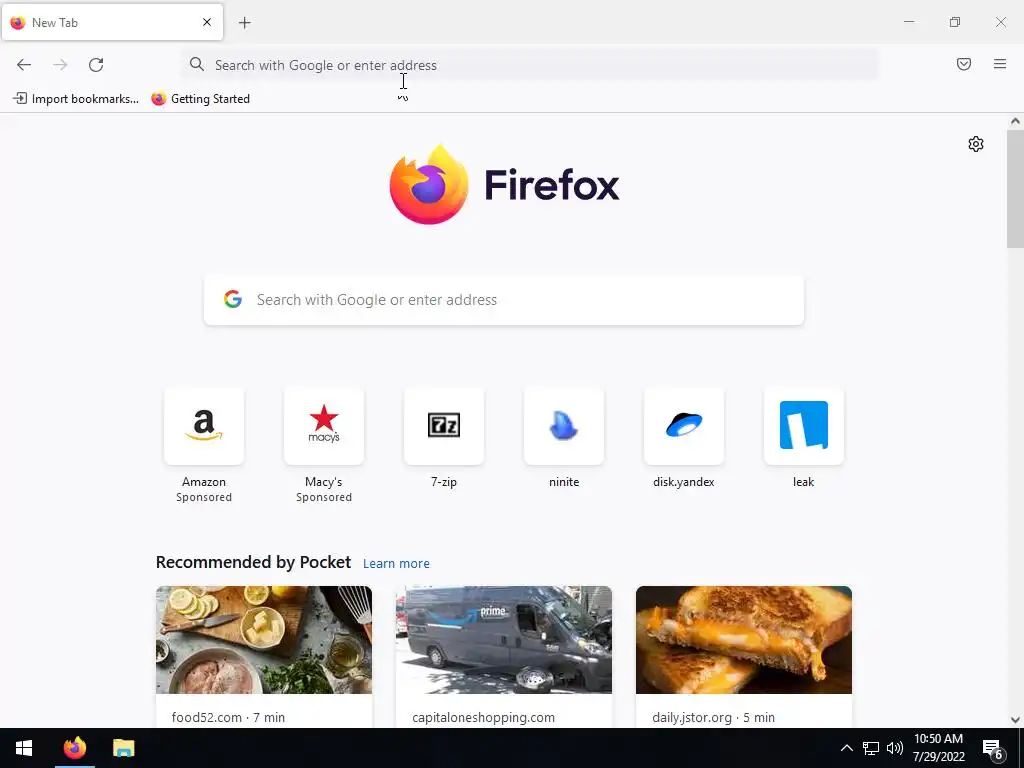Screen dimensions: 1024x768
Task: Click the 'Recommended by Pocket' heading
Action: [x=253, y=562]
